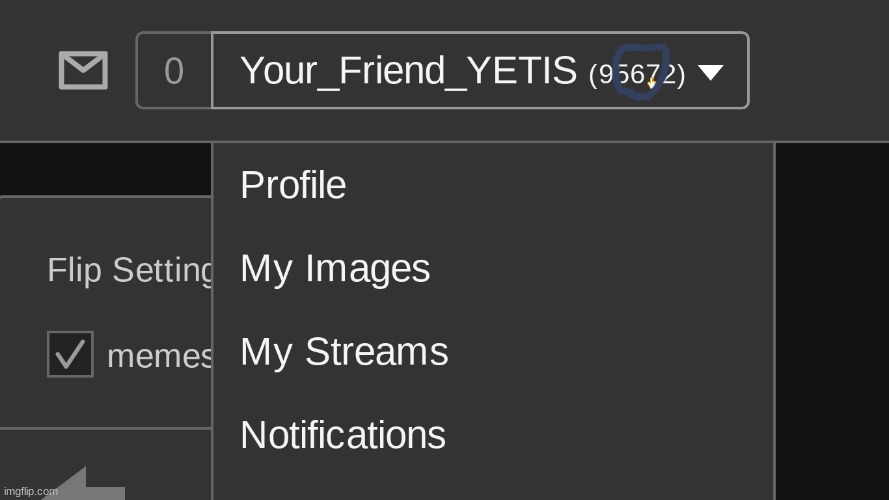Image resolution: width=889 pixels, height=500 pixels.
Task: Open the Your_Friend_YETIS account dropdown
Action: coord(480,70)
